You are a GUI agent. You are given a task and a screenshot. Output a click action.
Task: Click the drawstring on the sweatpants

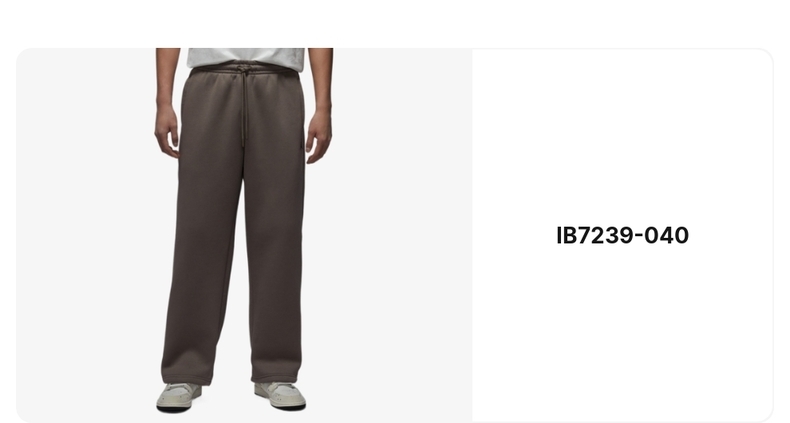point(243,106)
